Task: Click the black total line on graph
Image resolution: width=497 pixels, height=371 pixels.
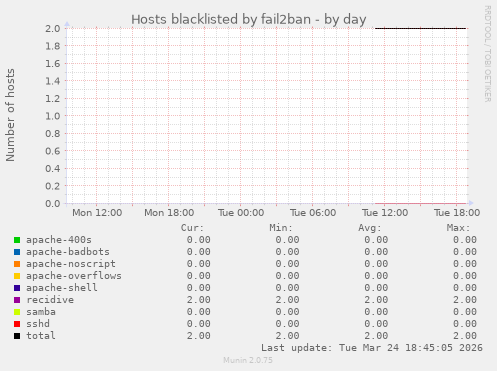Action: point(420,28)
